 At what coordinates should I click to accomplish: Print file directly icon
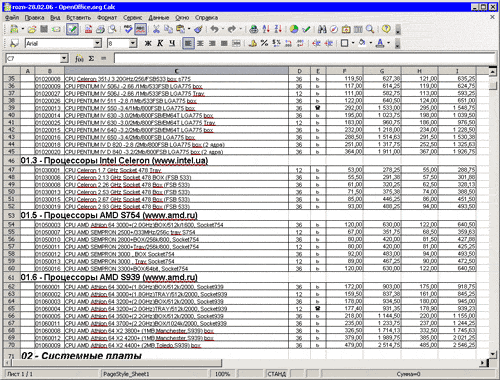coord(100,29)
